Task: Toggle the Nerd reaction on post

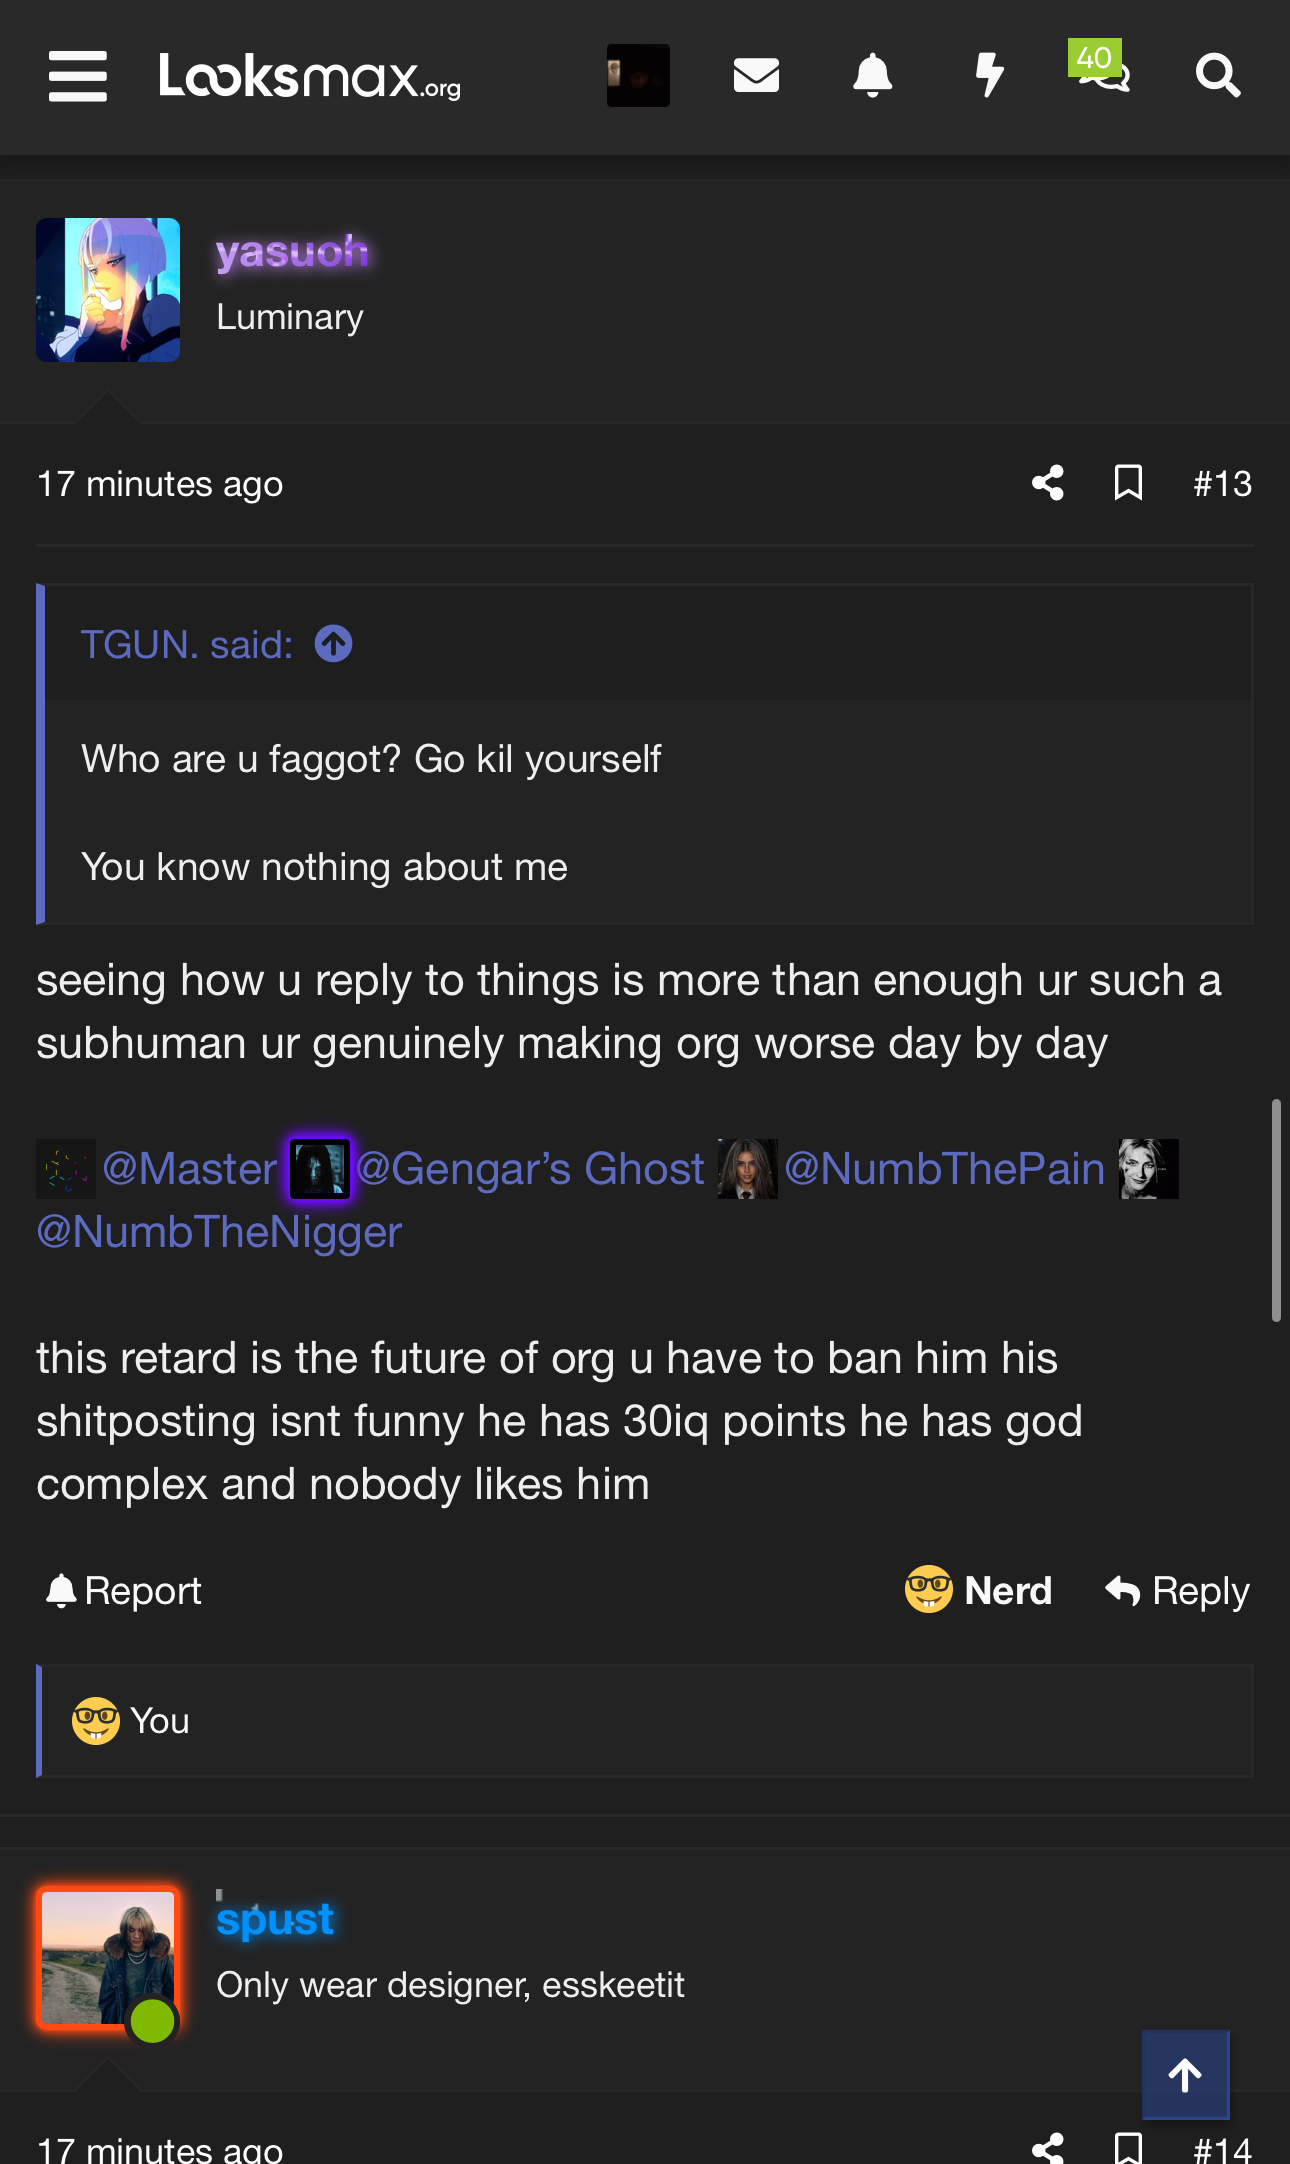Action: 978,1590
